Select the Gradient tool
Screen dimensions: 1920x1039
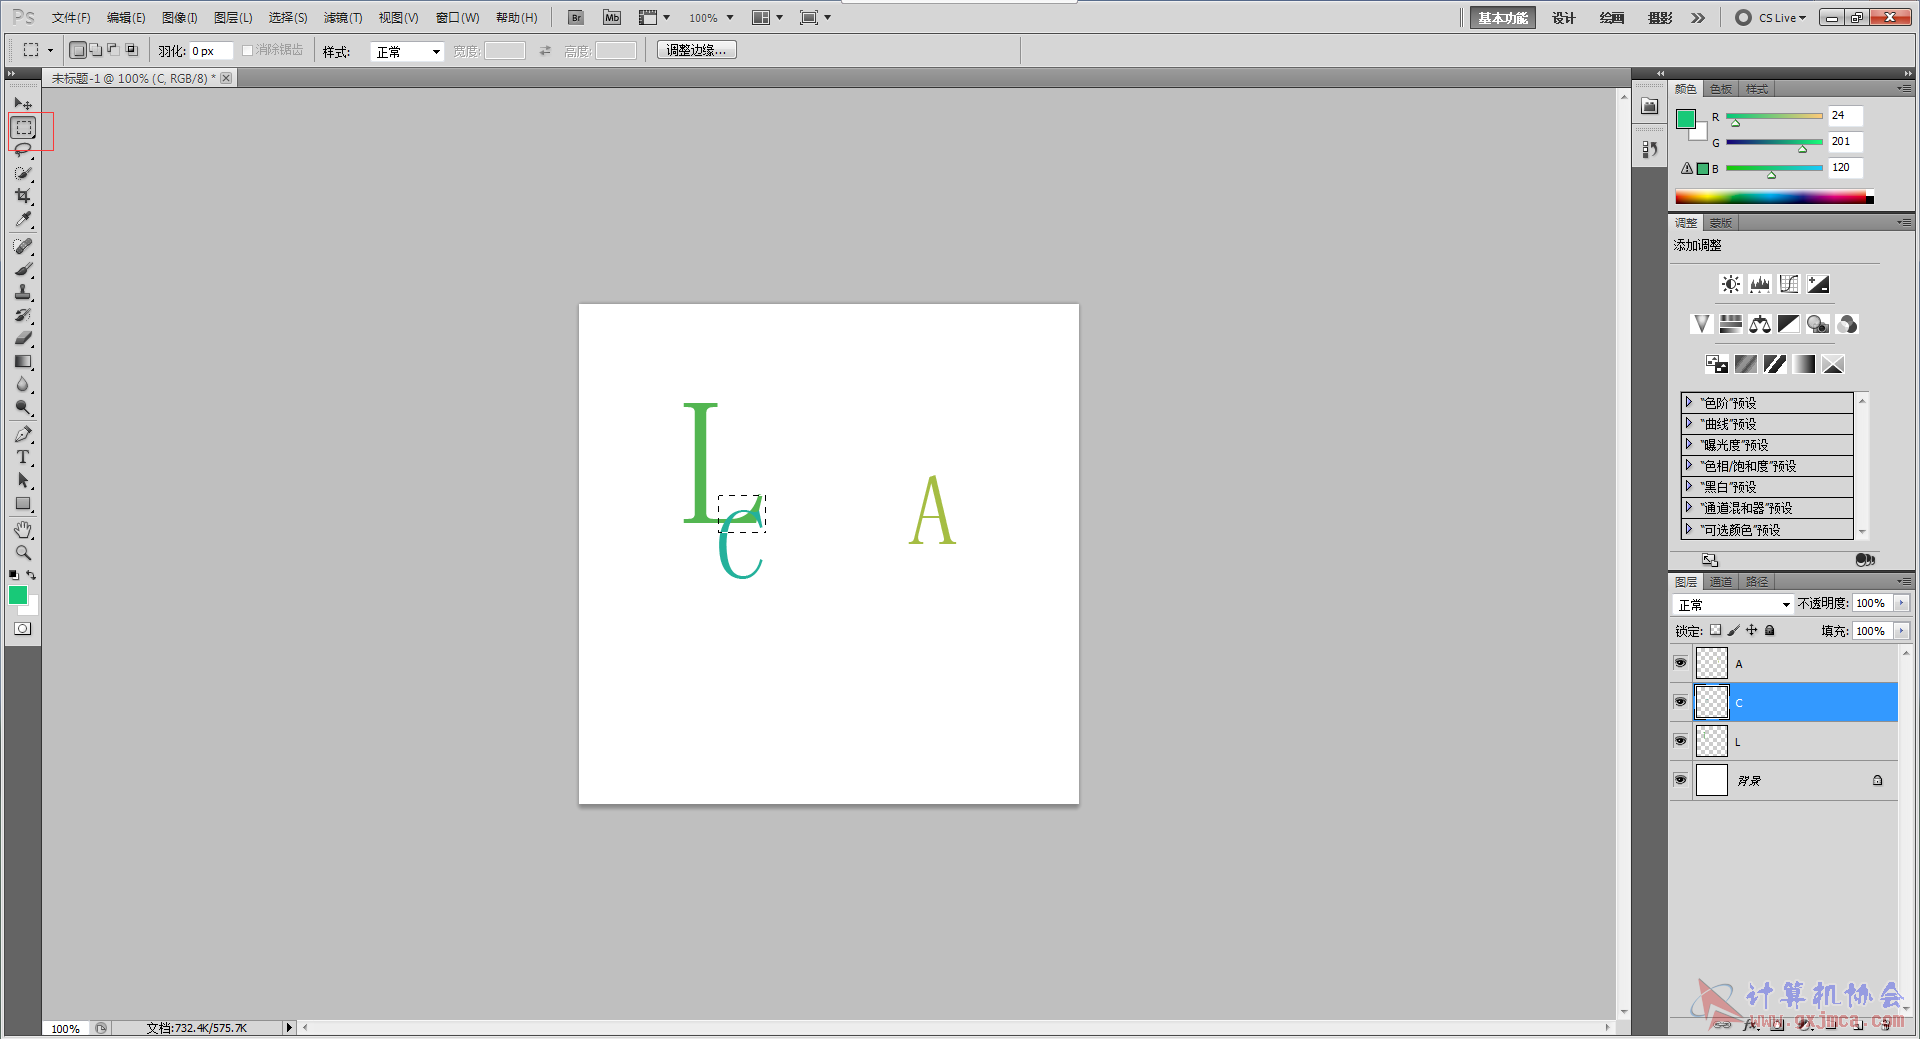pos(23,361)
